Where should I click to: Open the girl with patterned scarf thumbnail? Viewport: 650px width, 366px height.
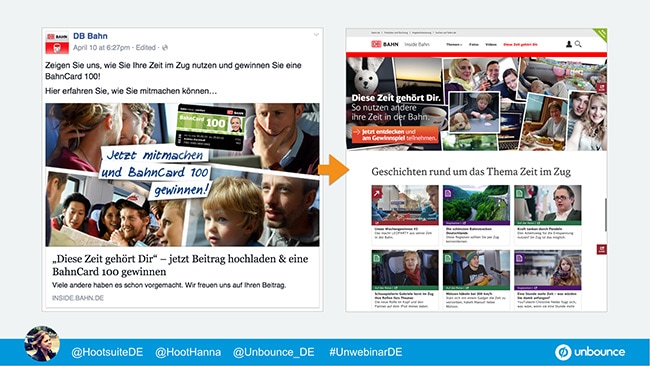548,270
